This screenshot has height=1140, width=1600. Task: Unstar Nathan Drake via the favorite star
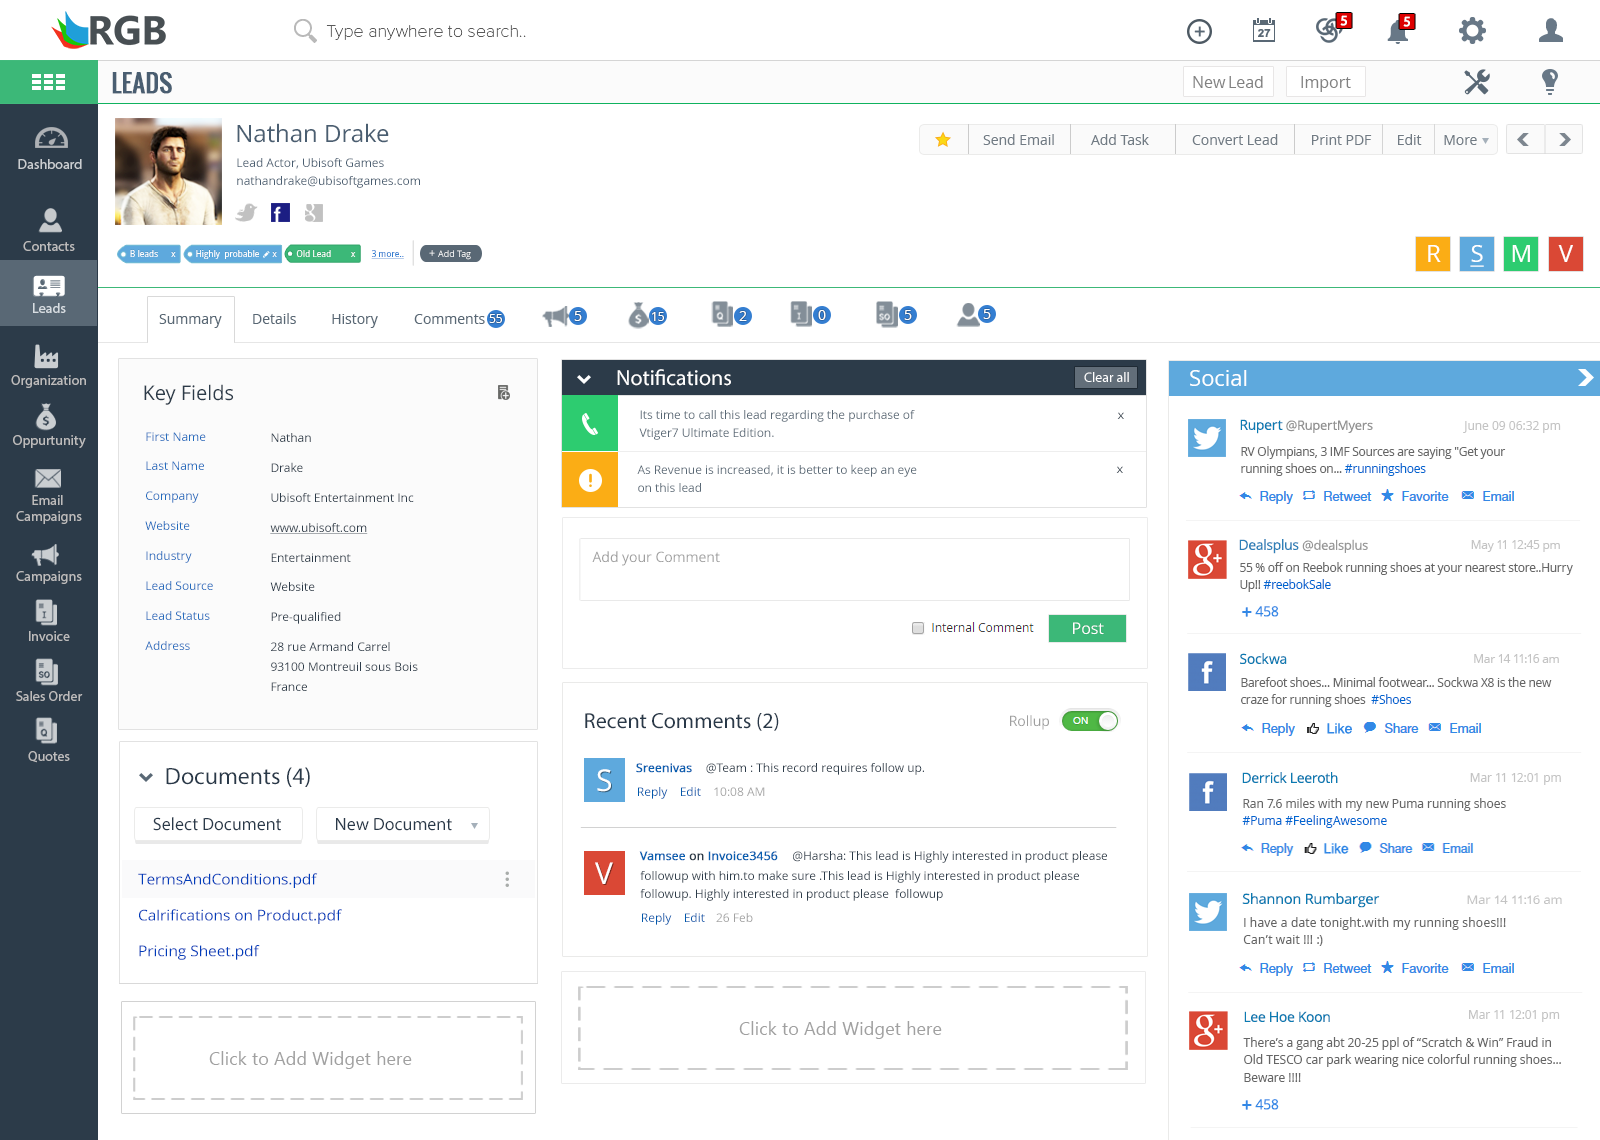click(943, 140)
